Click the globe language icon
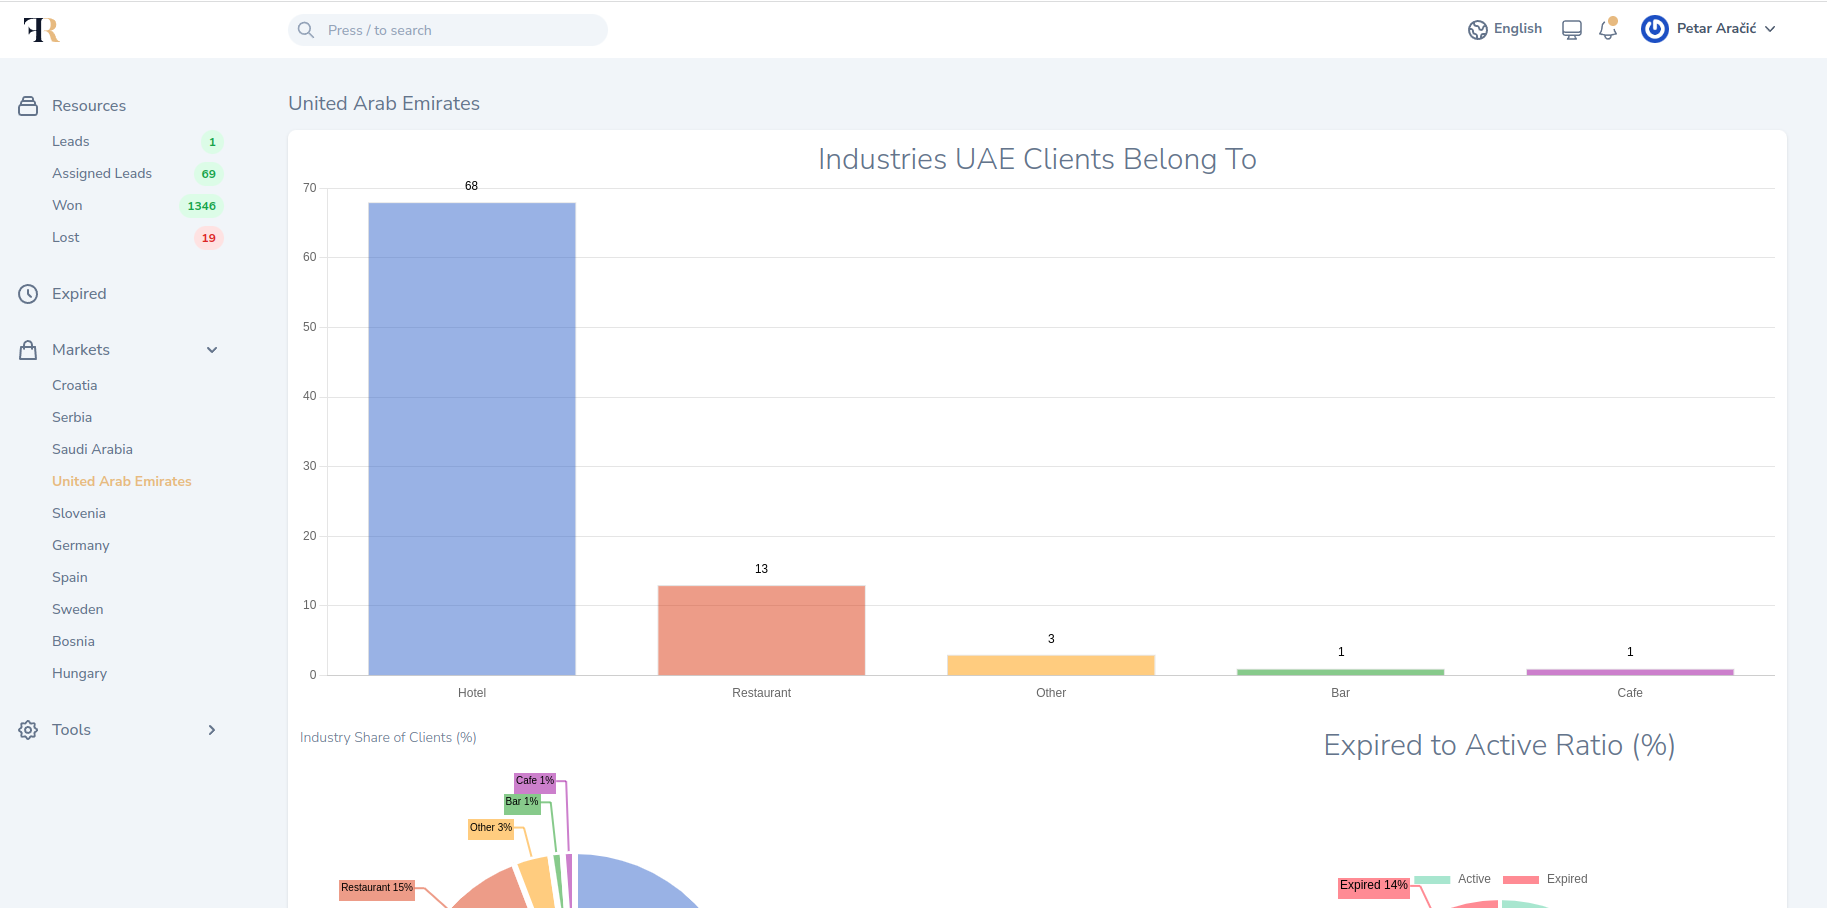This screenshot has width=1827, height=908. [1477, 30]
